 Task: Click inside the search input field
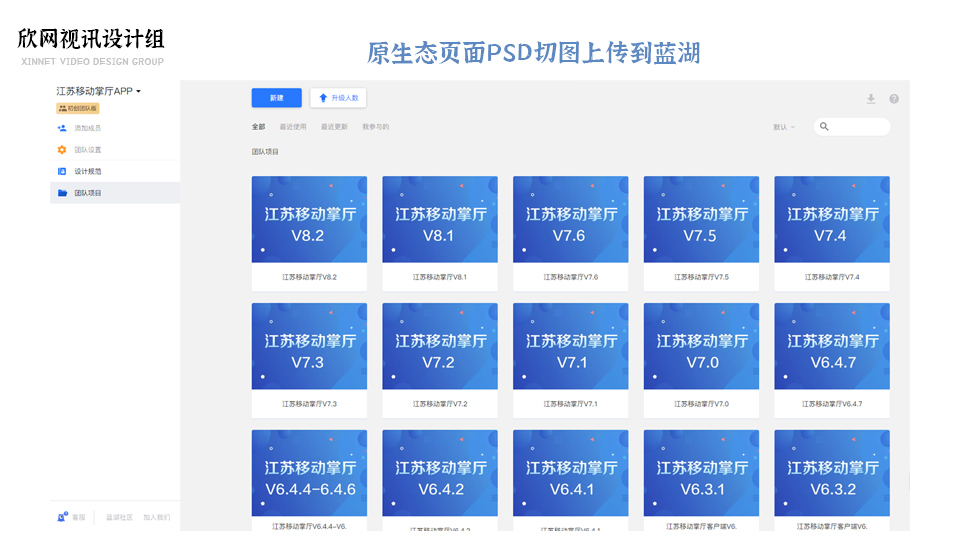point(852,127)
